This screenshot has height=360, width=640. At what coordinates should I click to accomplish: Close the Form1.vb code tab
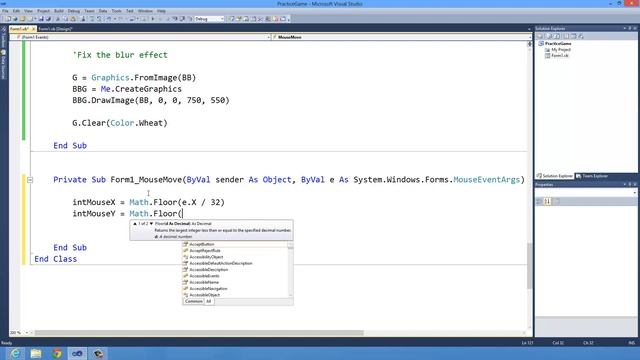[x=33, y=29]
